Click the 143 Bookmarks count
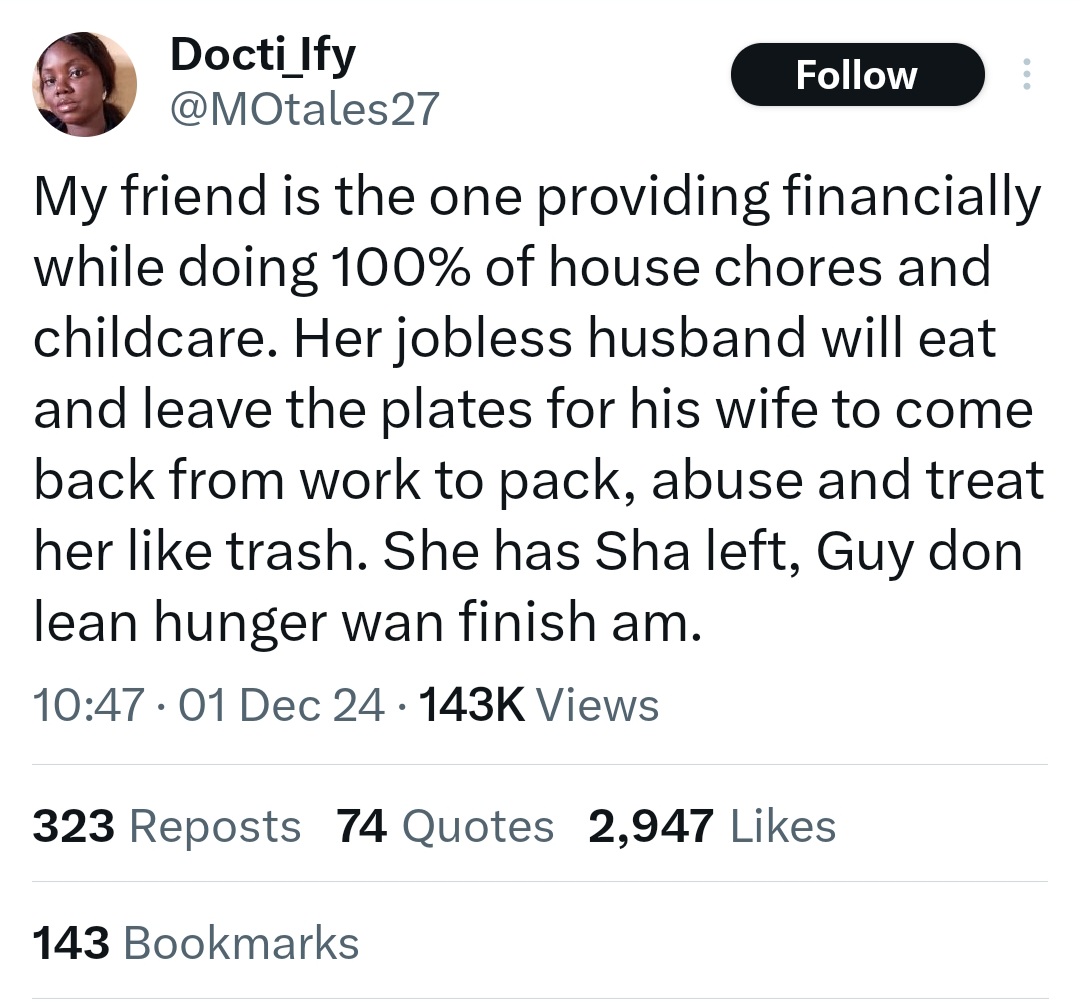 tap(195, 943)
